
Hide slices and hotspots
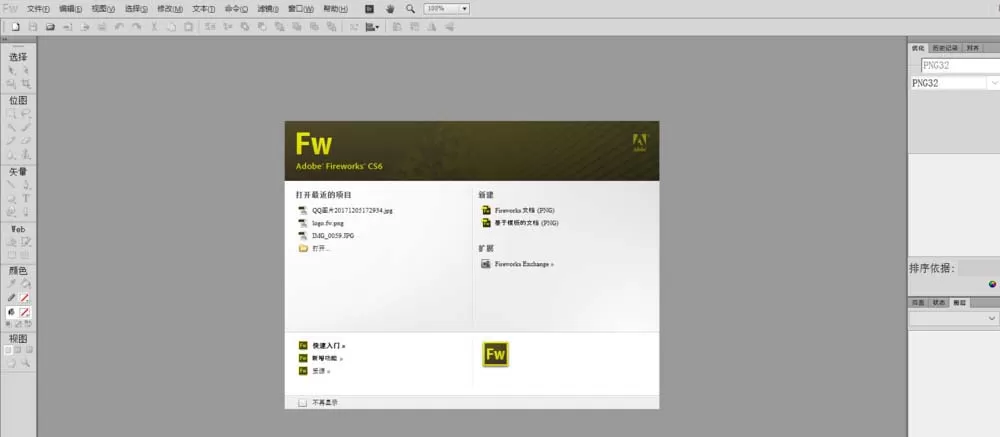(x=11, y=255)
